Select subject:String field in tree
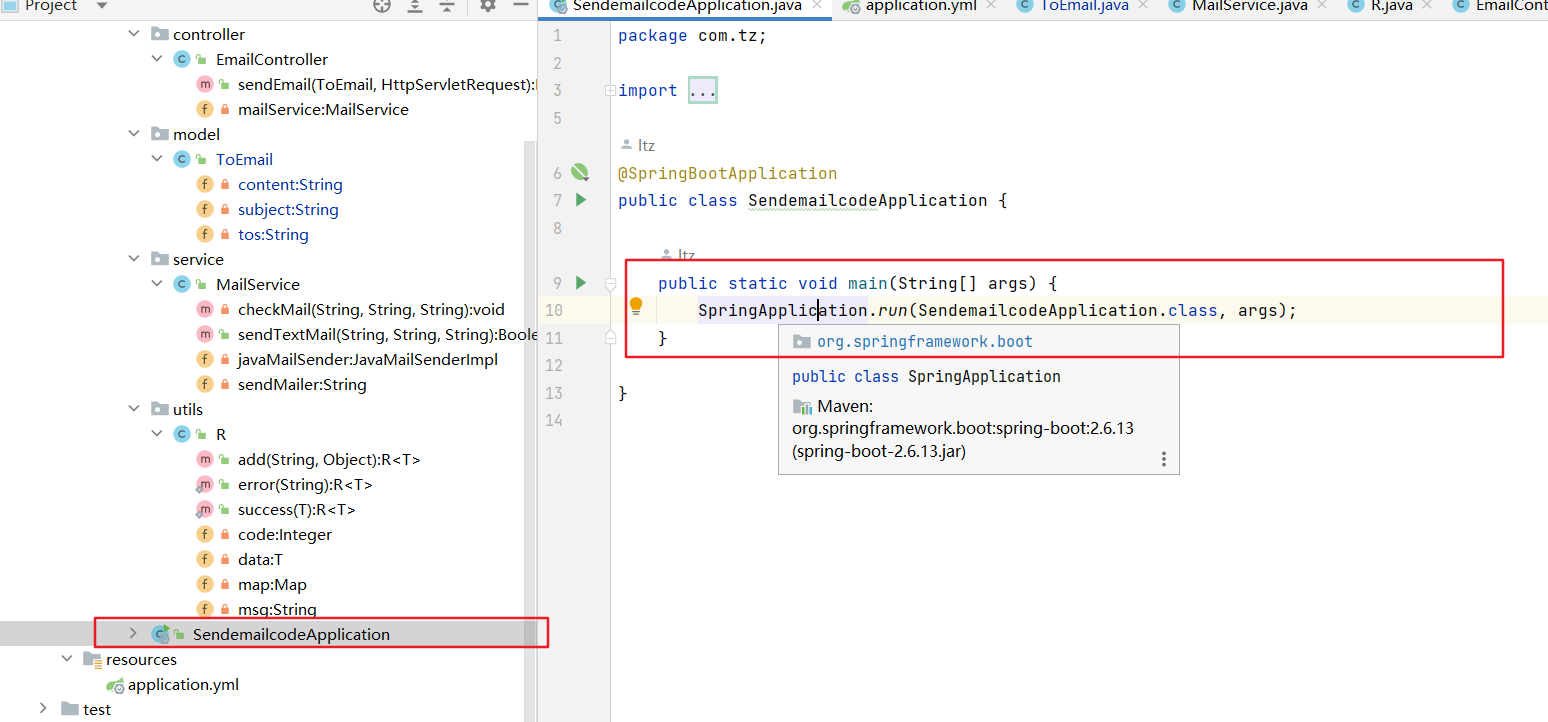The width and height of the screenshot is (1548, 722). click(288, 209)
